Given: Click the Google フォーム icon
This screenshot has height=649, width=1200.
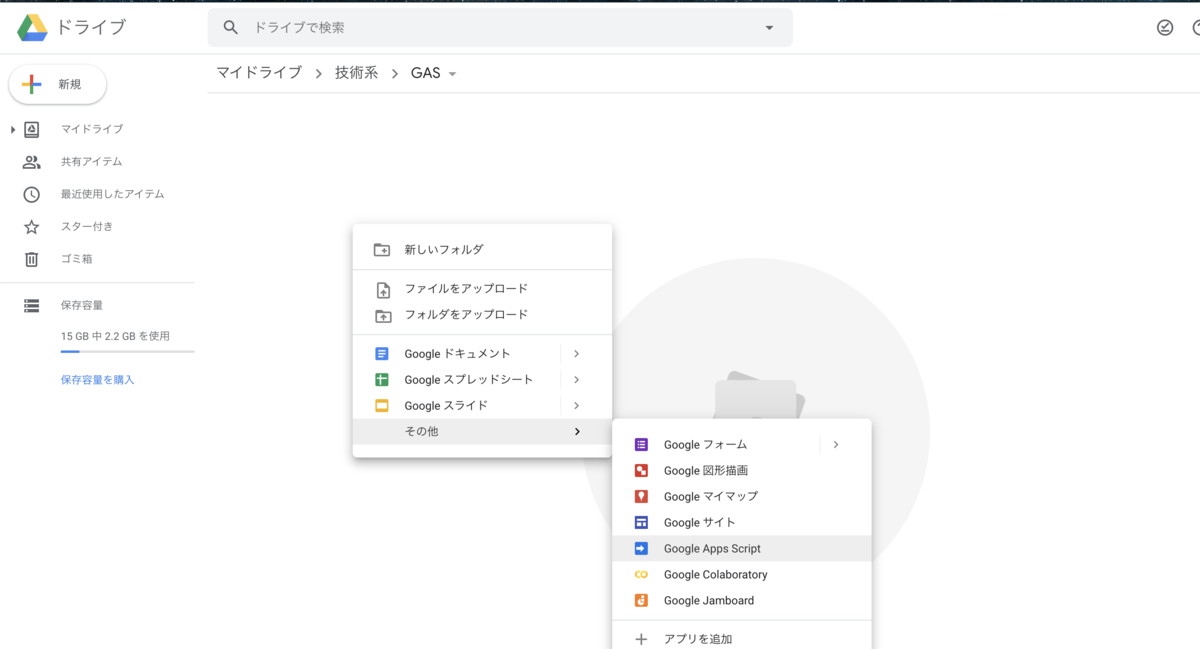Looking at the screenshot, I should pos(642,444).
